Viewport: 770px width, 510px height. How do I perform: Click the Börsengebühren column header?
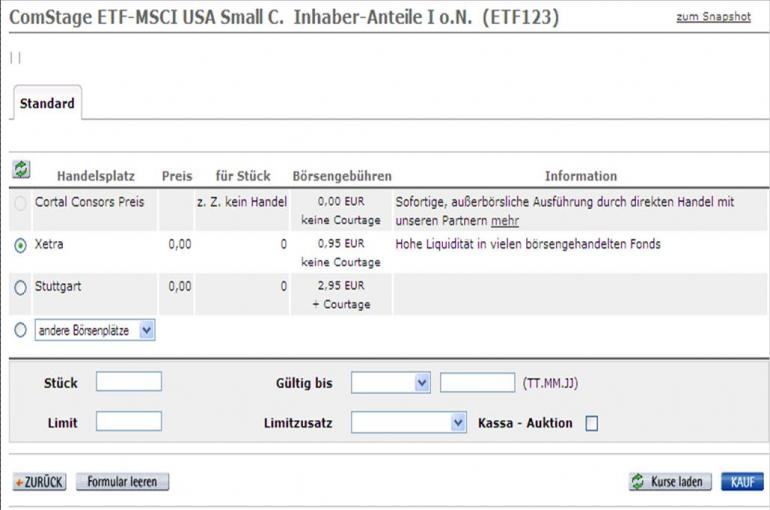pos(342,176)
